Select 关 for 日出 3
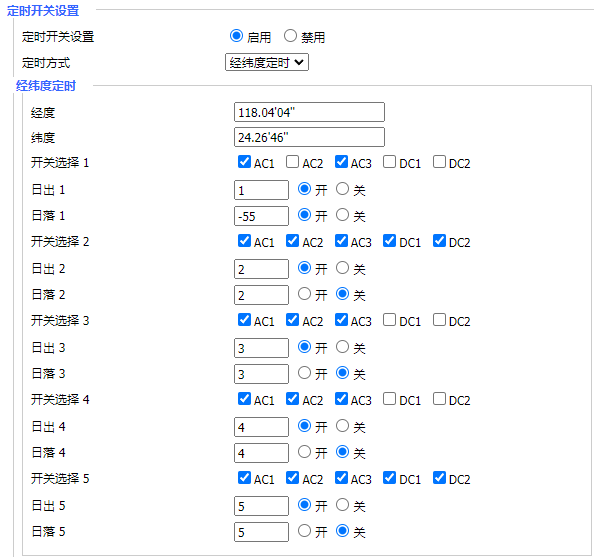 (342, 347)
